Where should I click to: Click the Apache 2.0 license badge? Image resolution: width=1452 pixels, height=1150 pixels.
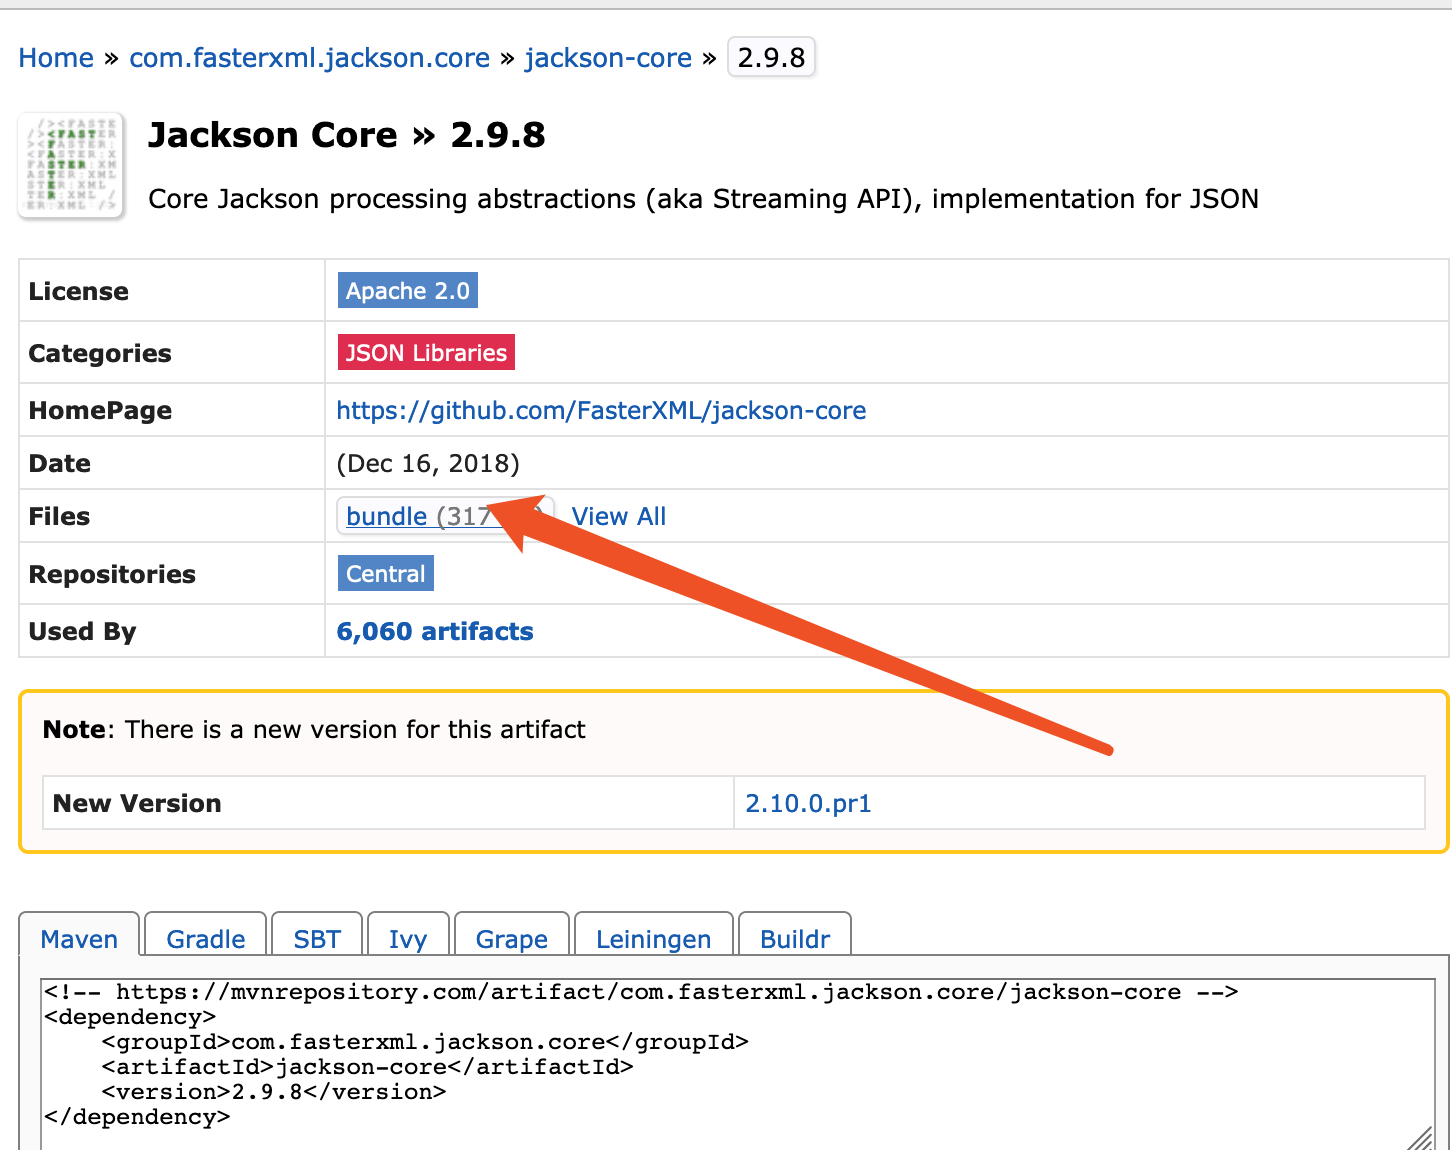(x=408, y=291)
